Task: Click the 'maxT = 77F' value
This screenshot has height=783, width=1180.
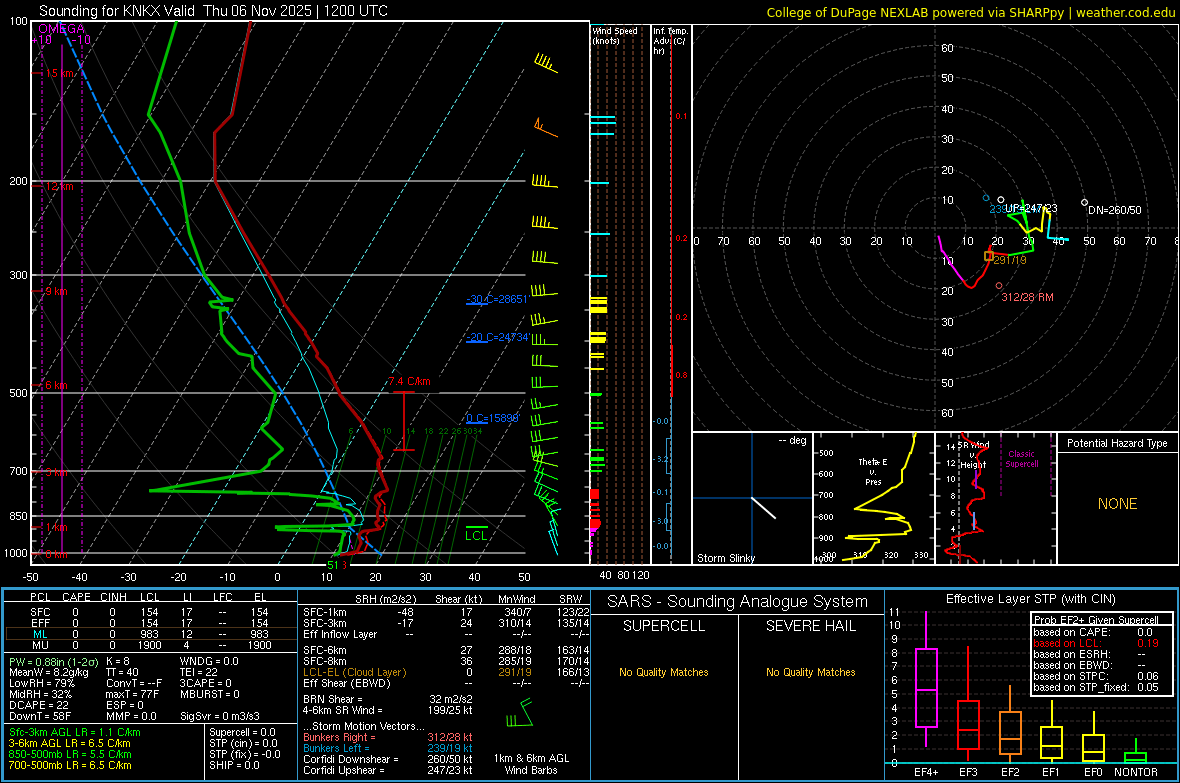Action: tap(132, 694)
